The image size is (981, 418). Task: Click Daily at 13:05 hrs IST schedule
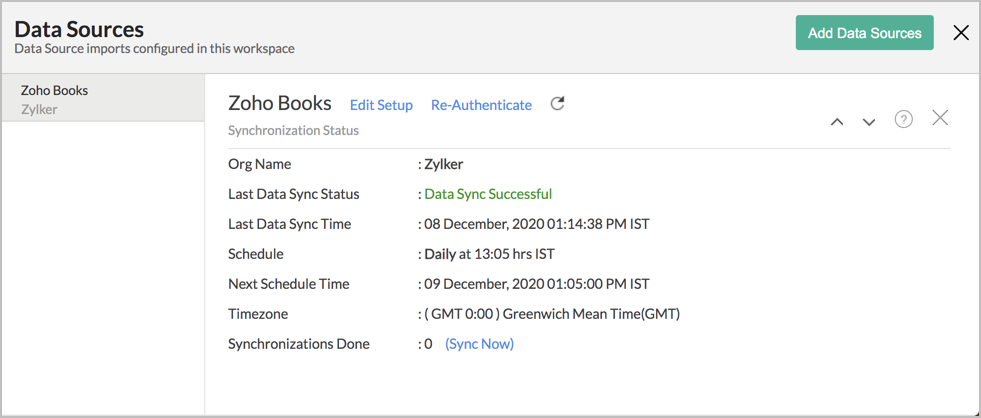(489, 254)
